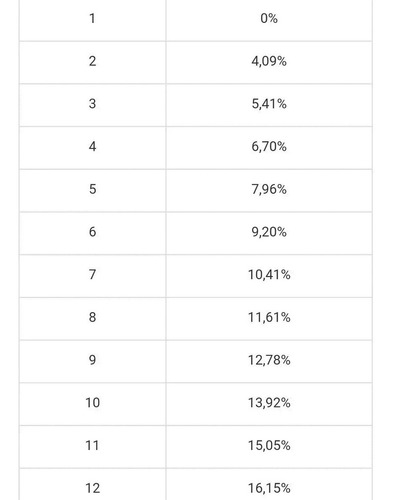Click installment number 3 cell

click(93, 105)
